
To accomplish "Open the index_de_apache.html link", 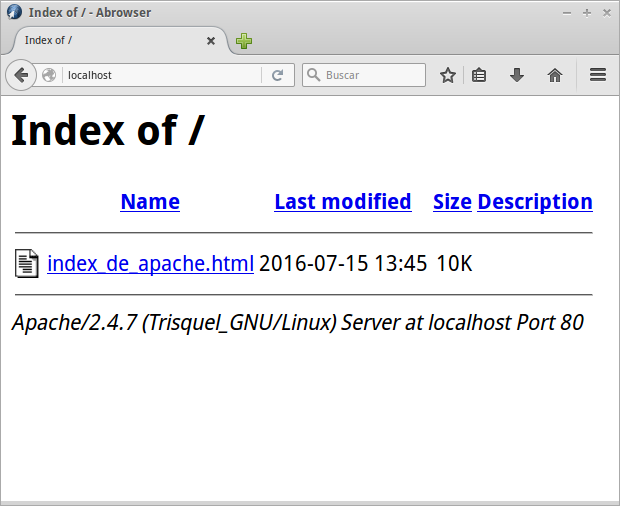I will click(x=150, y=264).
